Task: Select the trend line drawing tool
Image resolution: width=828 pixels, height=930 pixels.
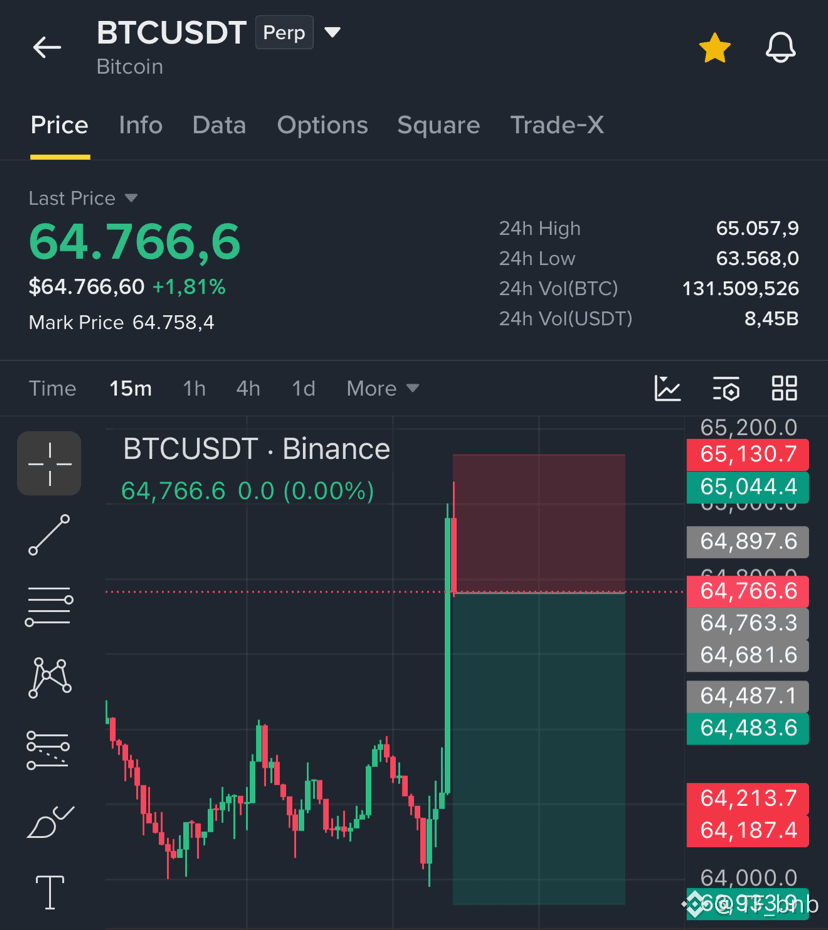Action: (49, 535)
